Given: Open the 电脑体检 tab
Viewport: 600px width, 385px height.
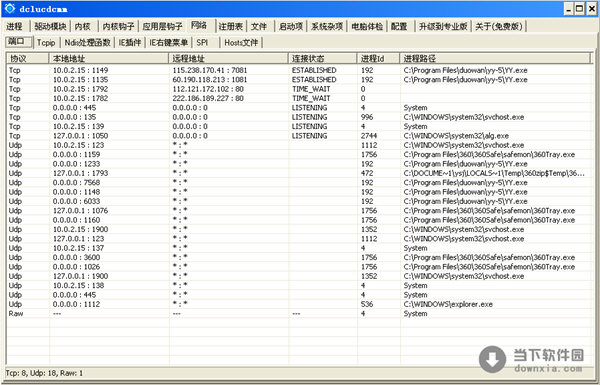Looking at the screenshot, I should click(367, 26).
